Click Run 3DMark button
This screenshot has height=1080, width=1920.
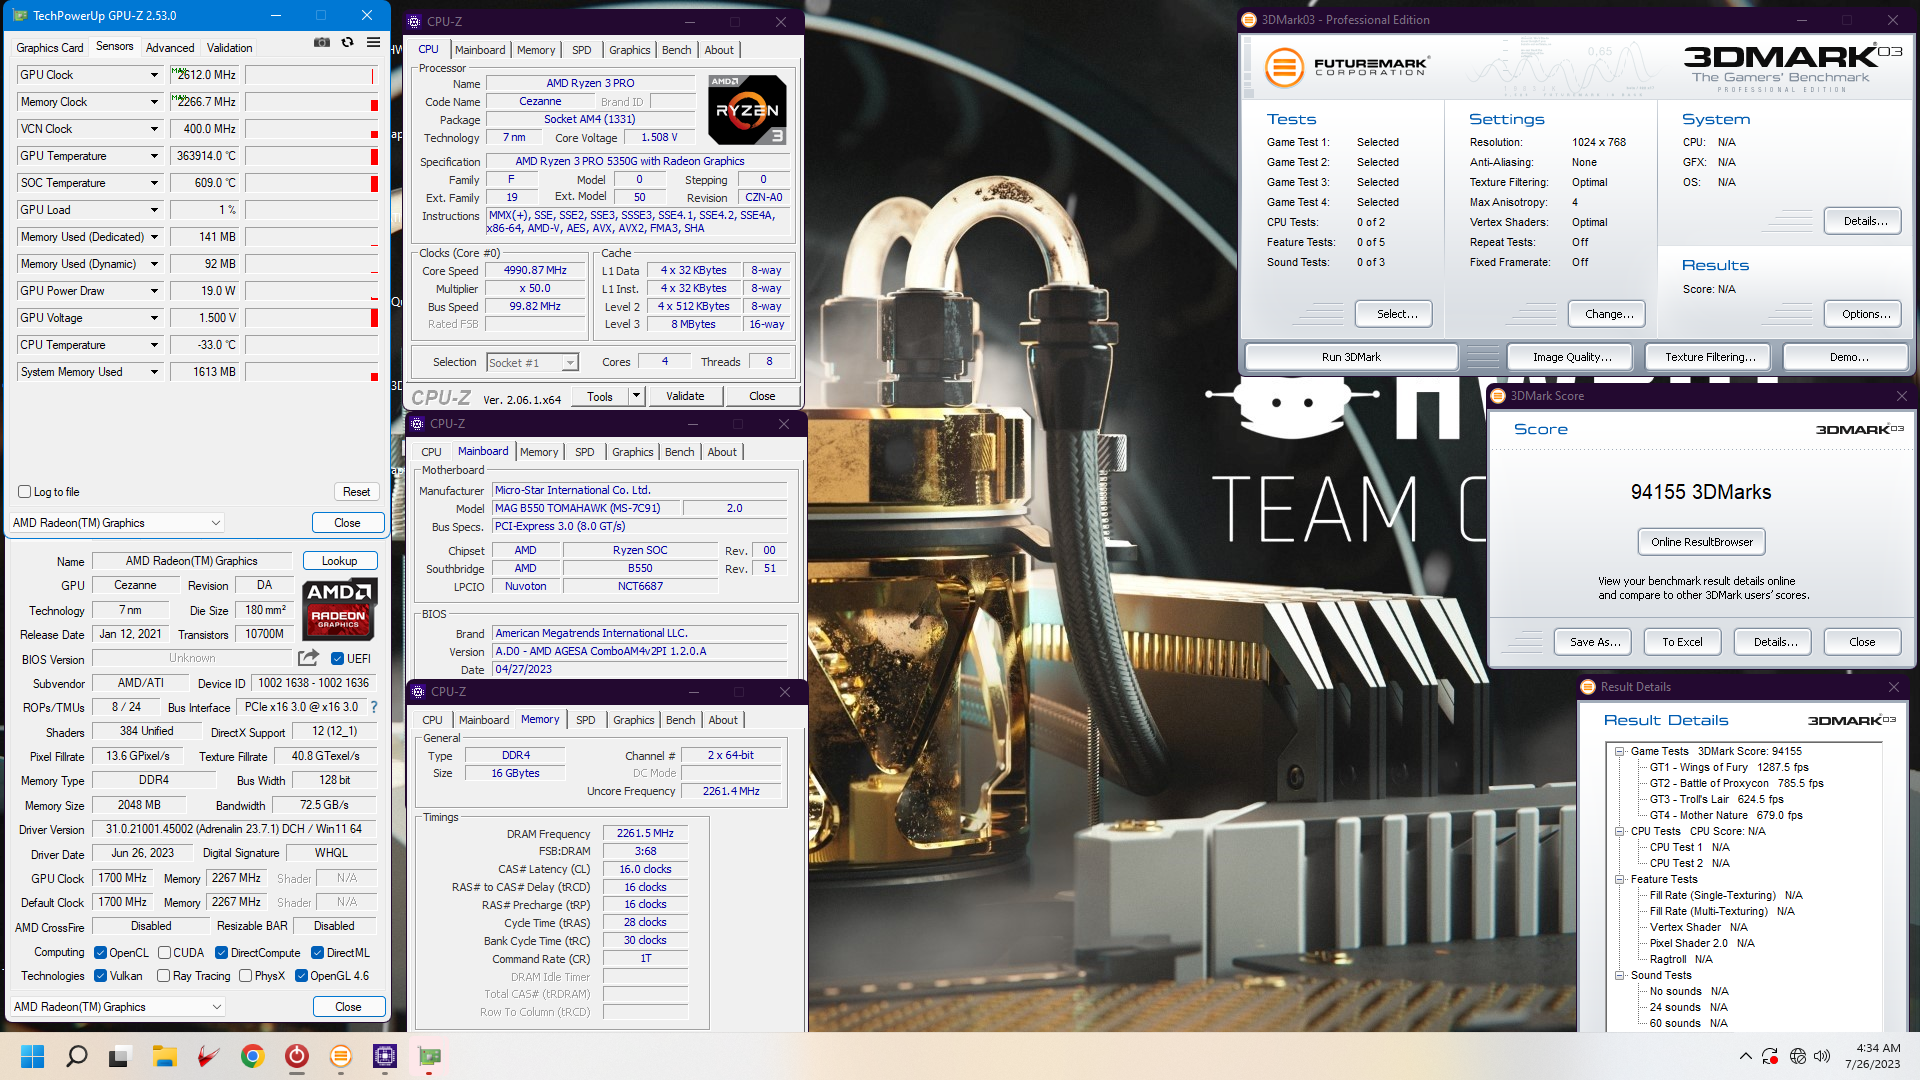point(1351,357)
